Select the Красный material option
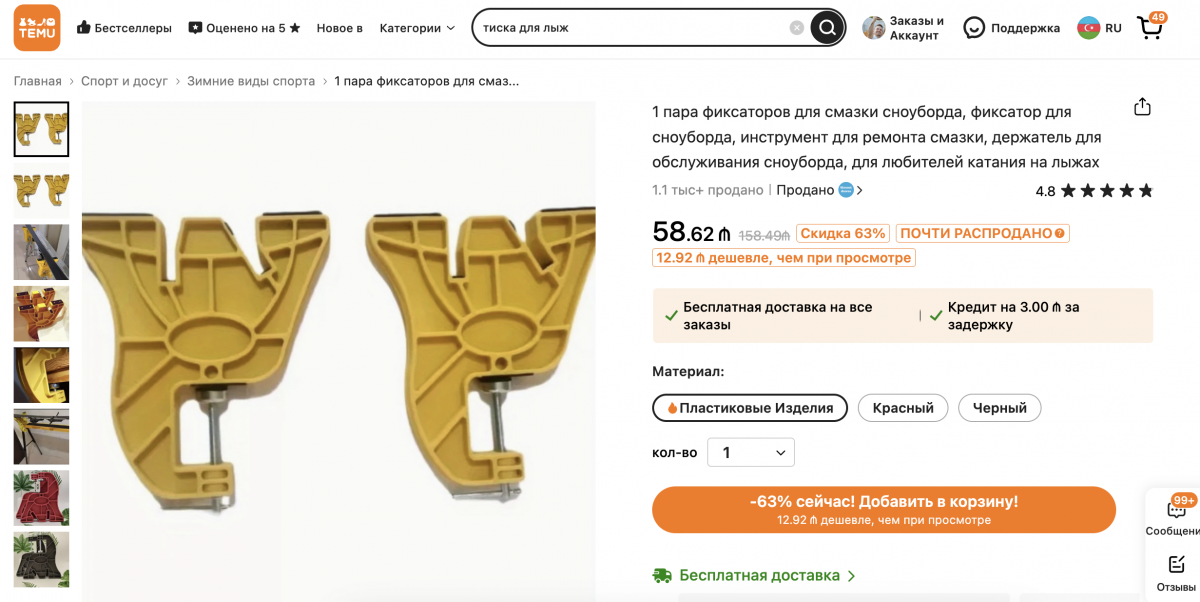The height and width of the screenshot is (602, 1200). coord(903,408)
